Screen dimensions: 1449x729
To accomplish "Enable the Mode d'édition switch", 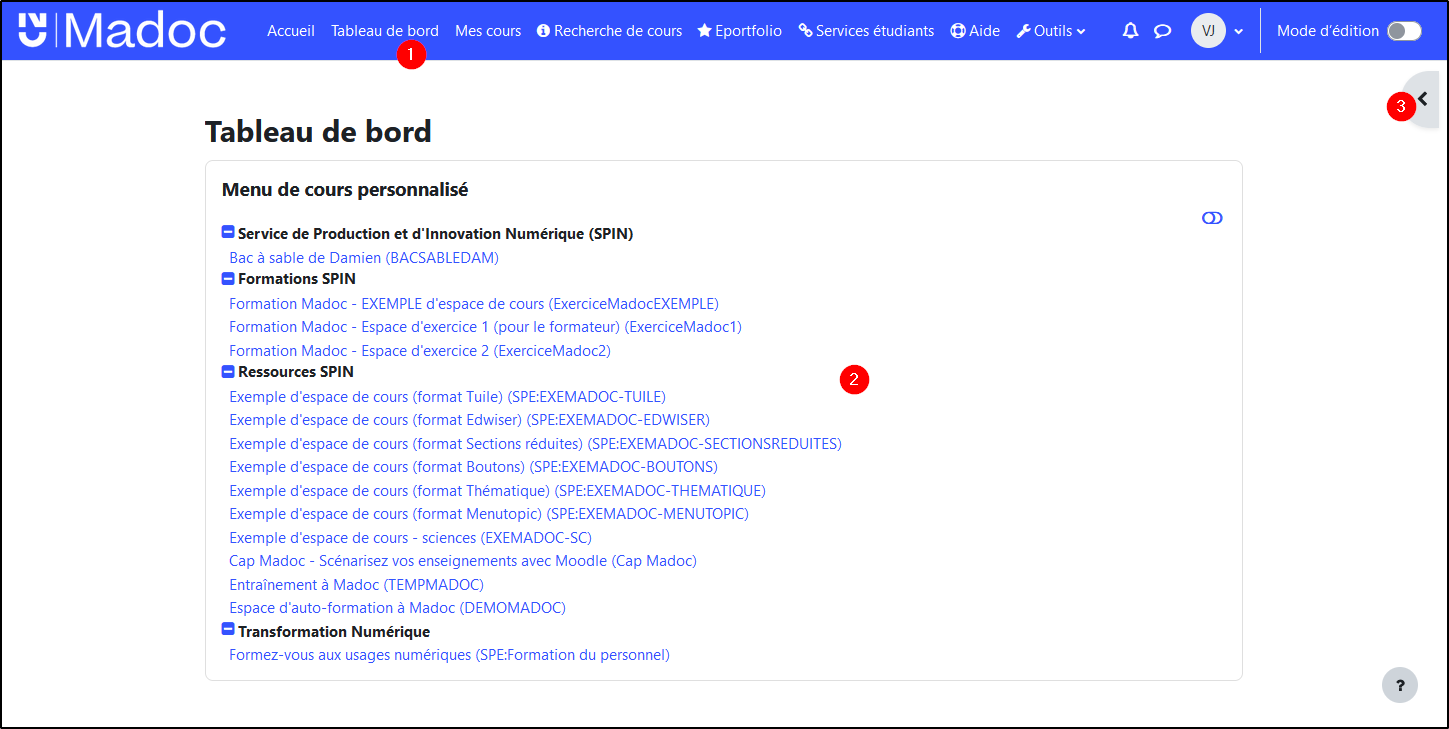I will pyautogui.click(x=1403, y=31).
